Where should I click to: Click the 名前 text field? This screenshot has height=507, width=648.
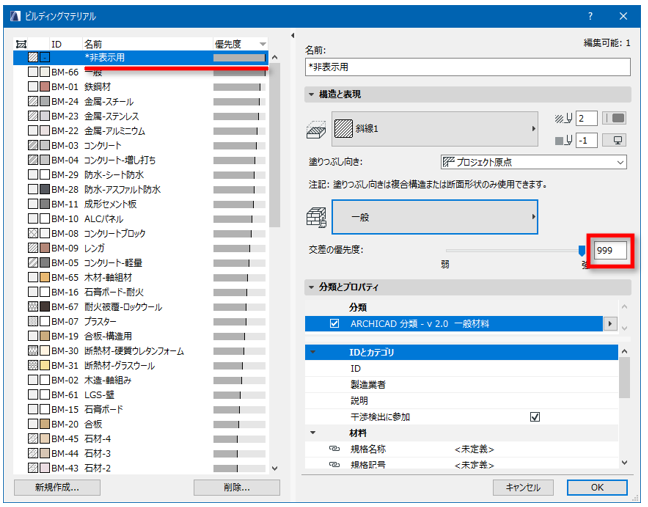[x=467, y=67]
